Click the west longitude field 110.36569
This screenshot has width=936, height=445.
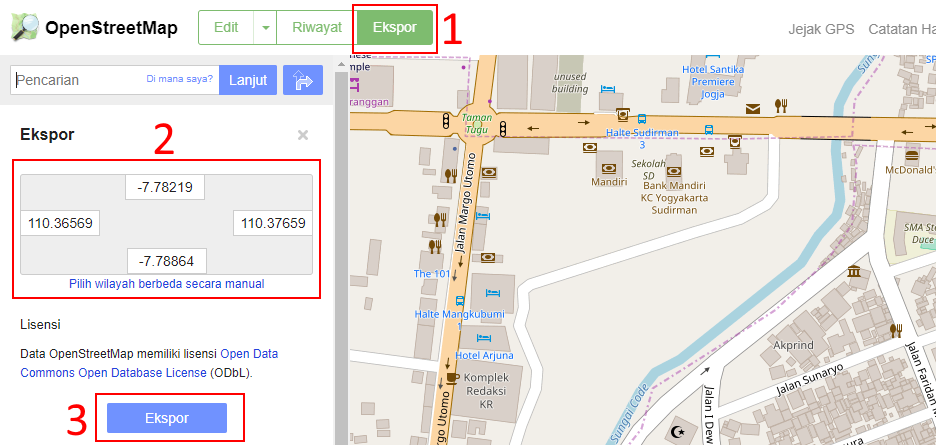60,223
